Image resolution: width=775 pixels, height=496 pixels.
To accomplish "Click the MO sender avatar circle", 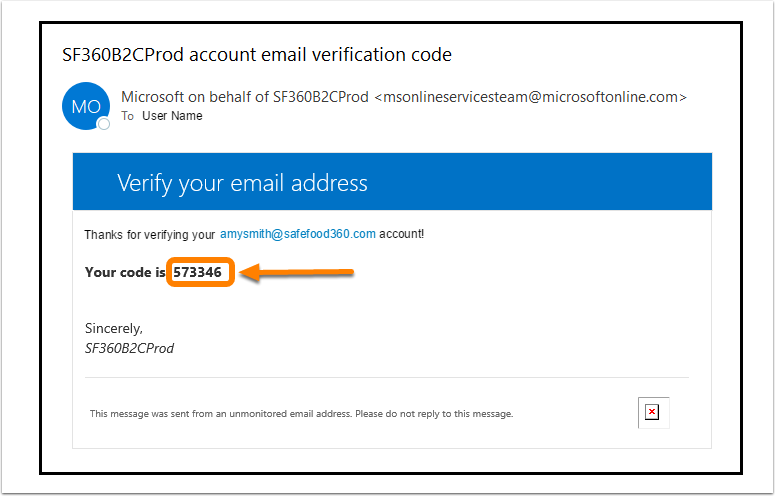I will (85, 106).
